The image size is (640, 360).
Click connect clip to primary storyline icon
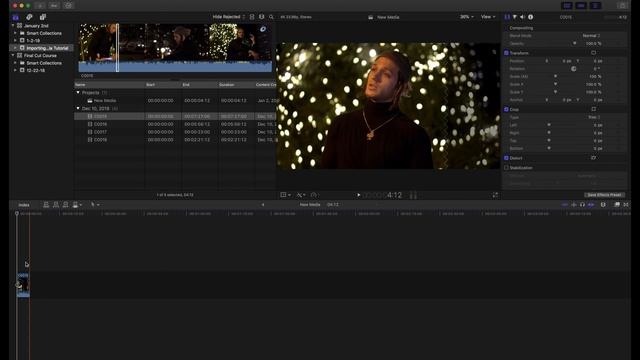[46, 204]
